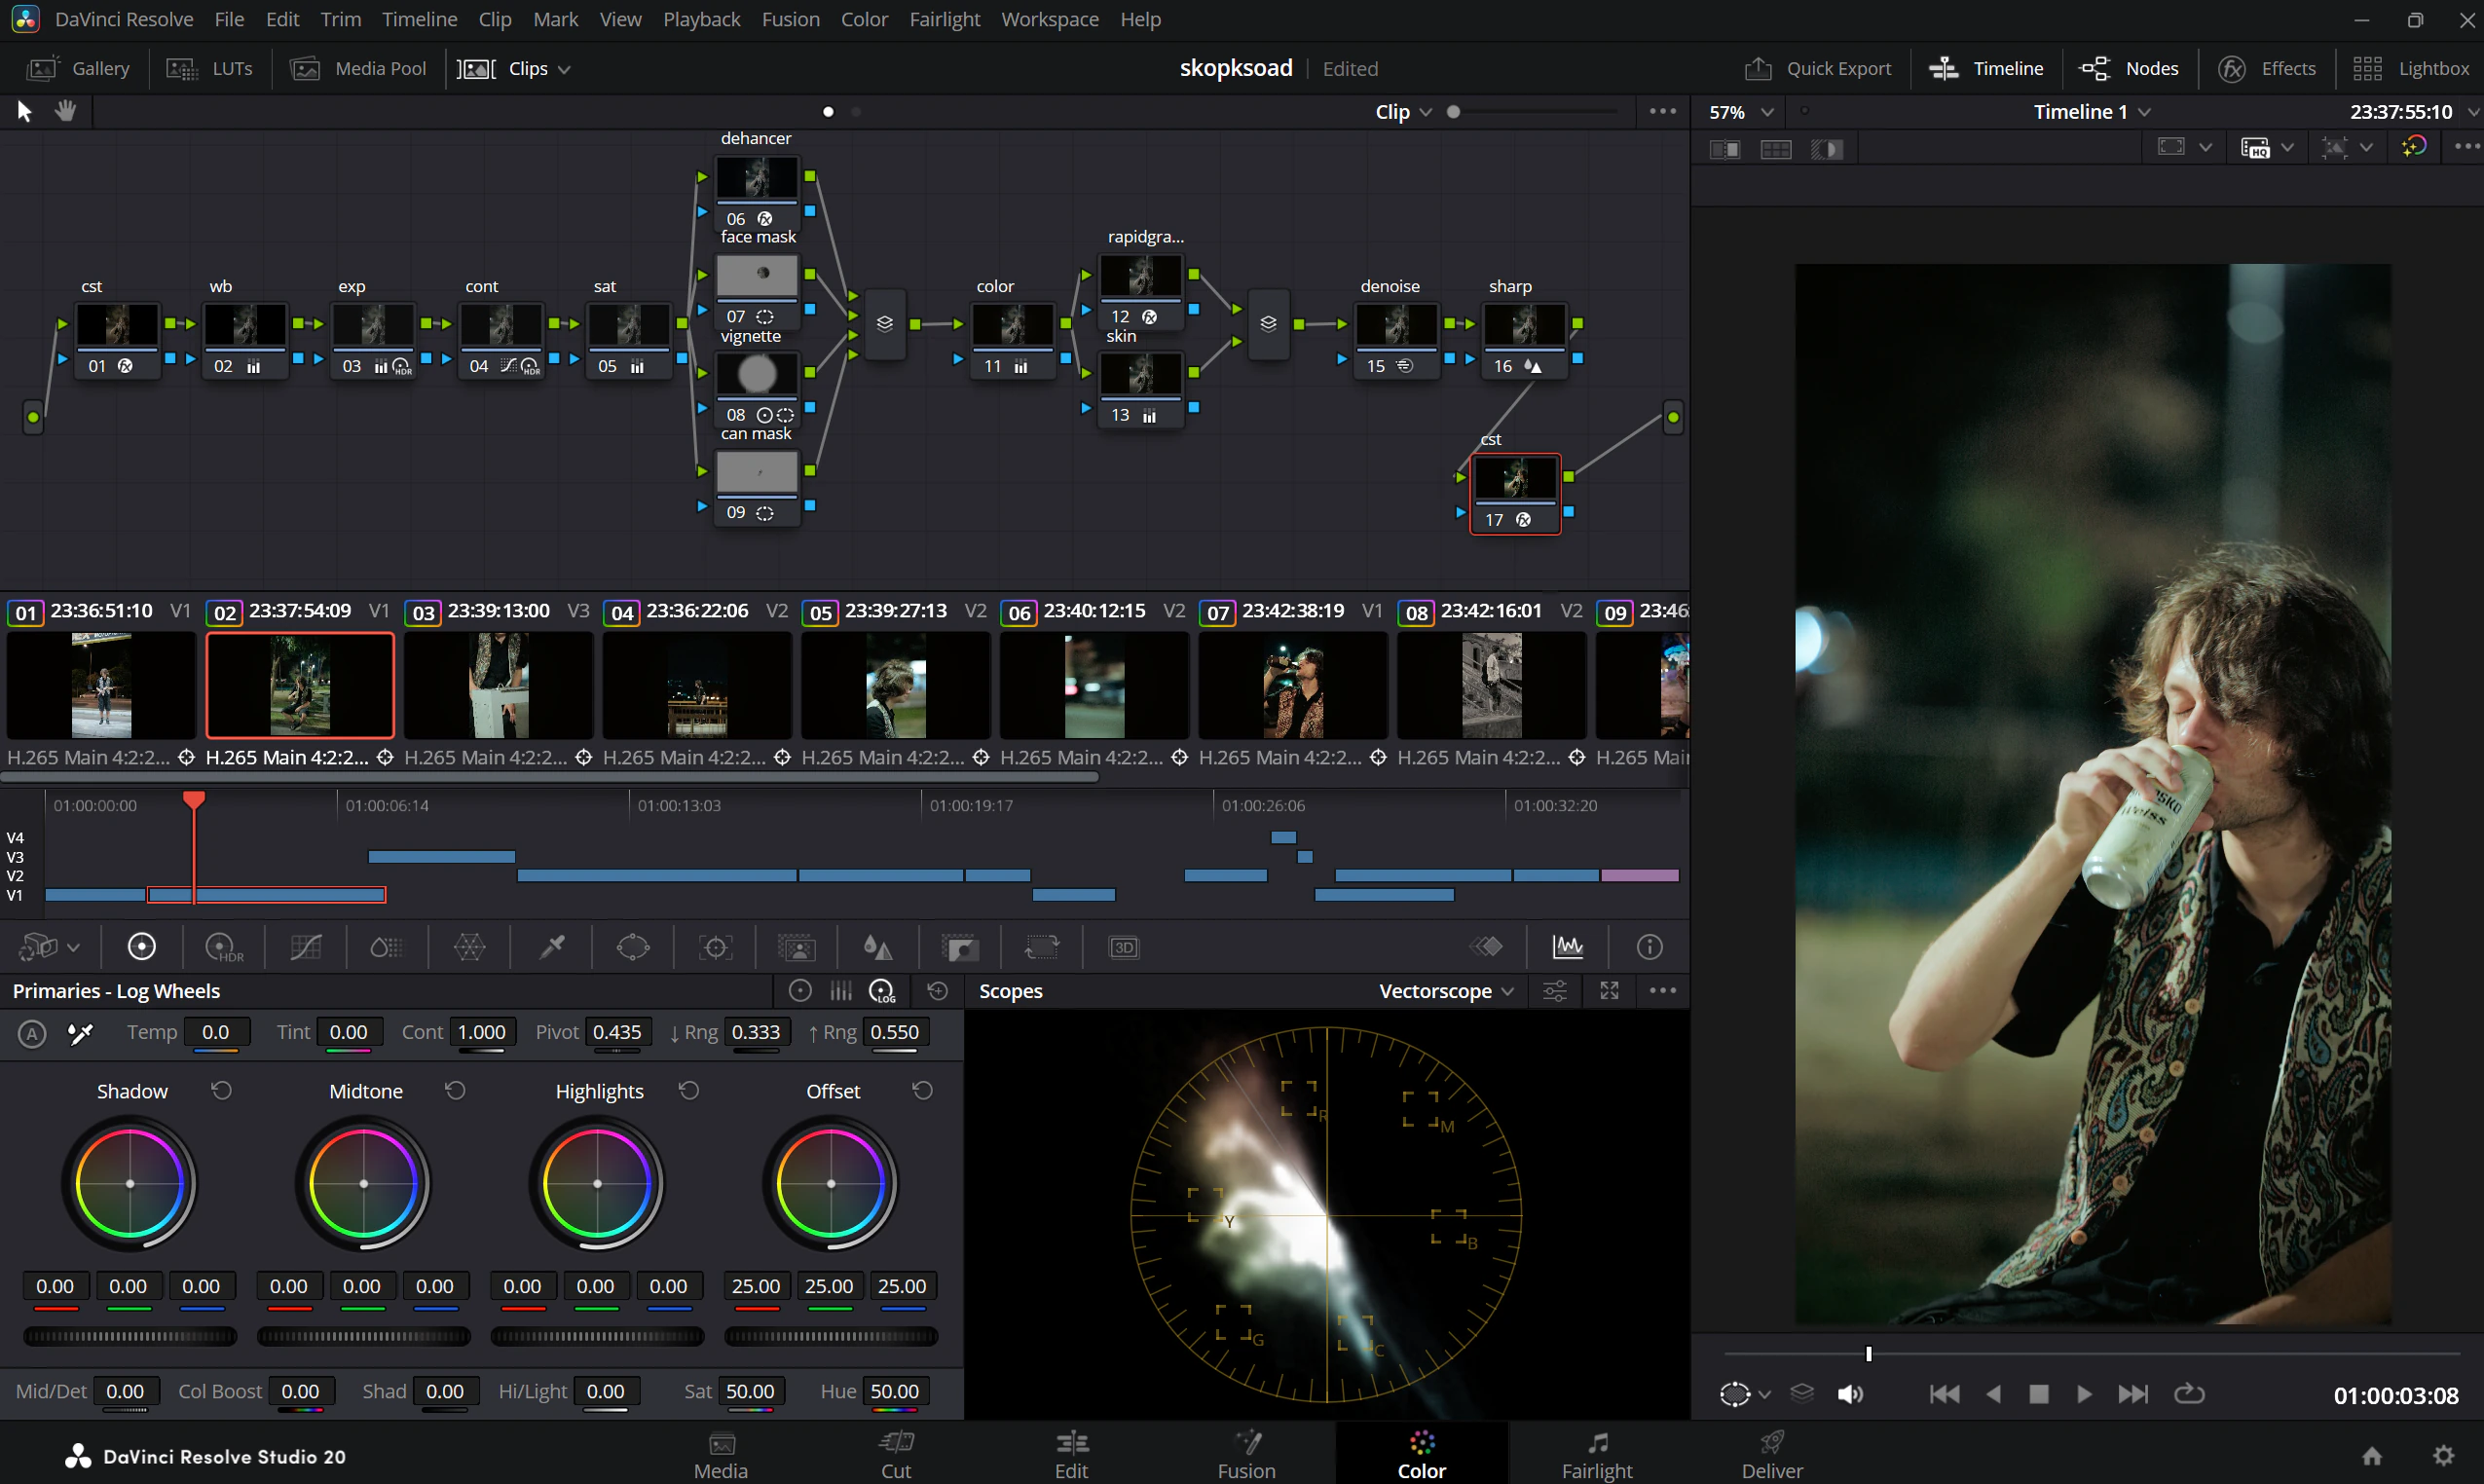The image size is (2484, 1484).
Task: Open the Keyframes palette icon
Action: click(x=1486, y=946)
